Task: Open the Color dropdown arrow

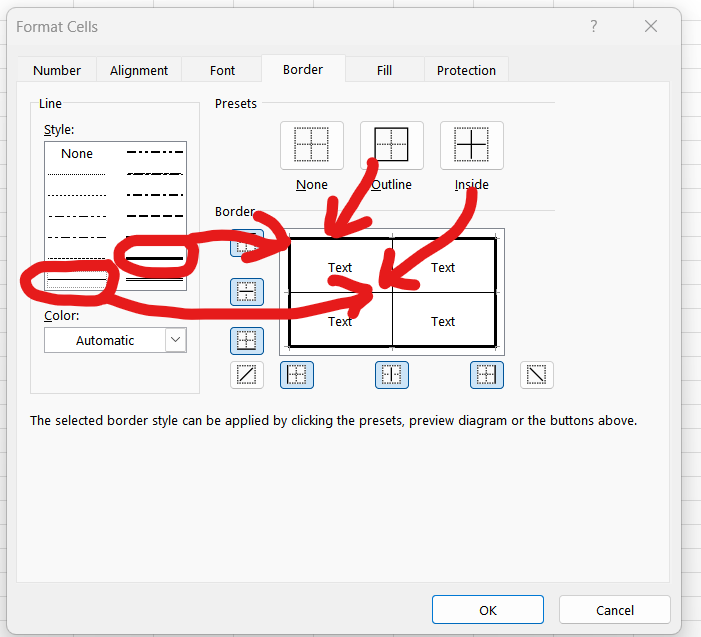Action: click(x=176, y=340)
